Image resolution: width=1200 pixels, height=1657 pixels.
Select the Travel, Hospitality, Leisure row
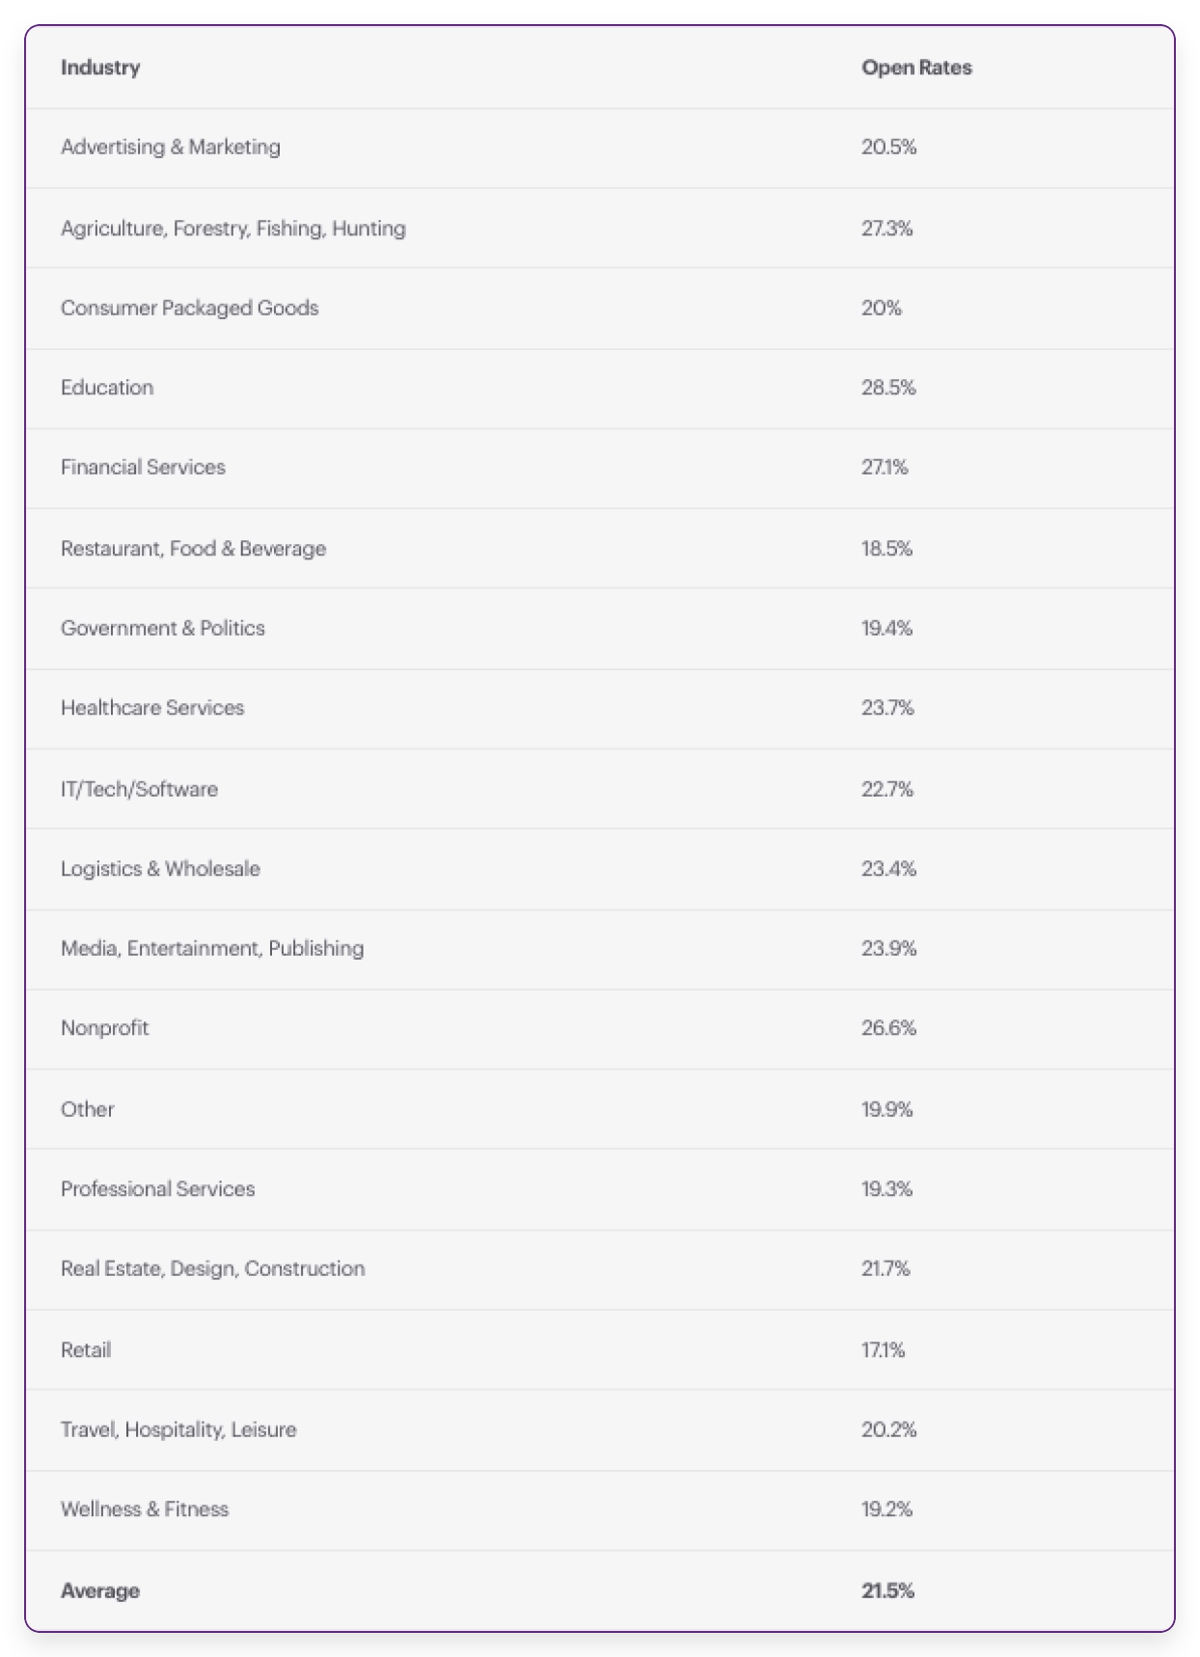pyautogui.click(x=178, y=1430)
